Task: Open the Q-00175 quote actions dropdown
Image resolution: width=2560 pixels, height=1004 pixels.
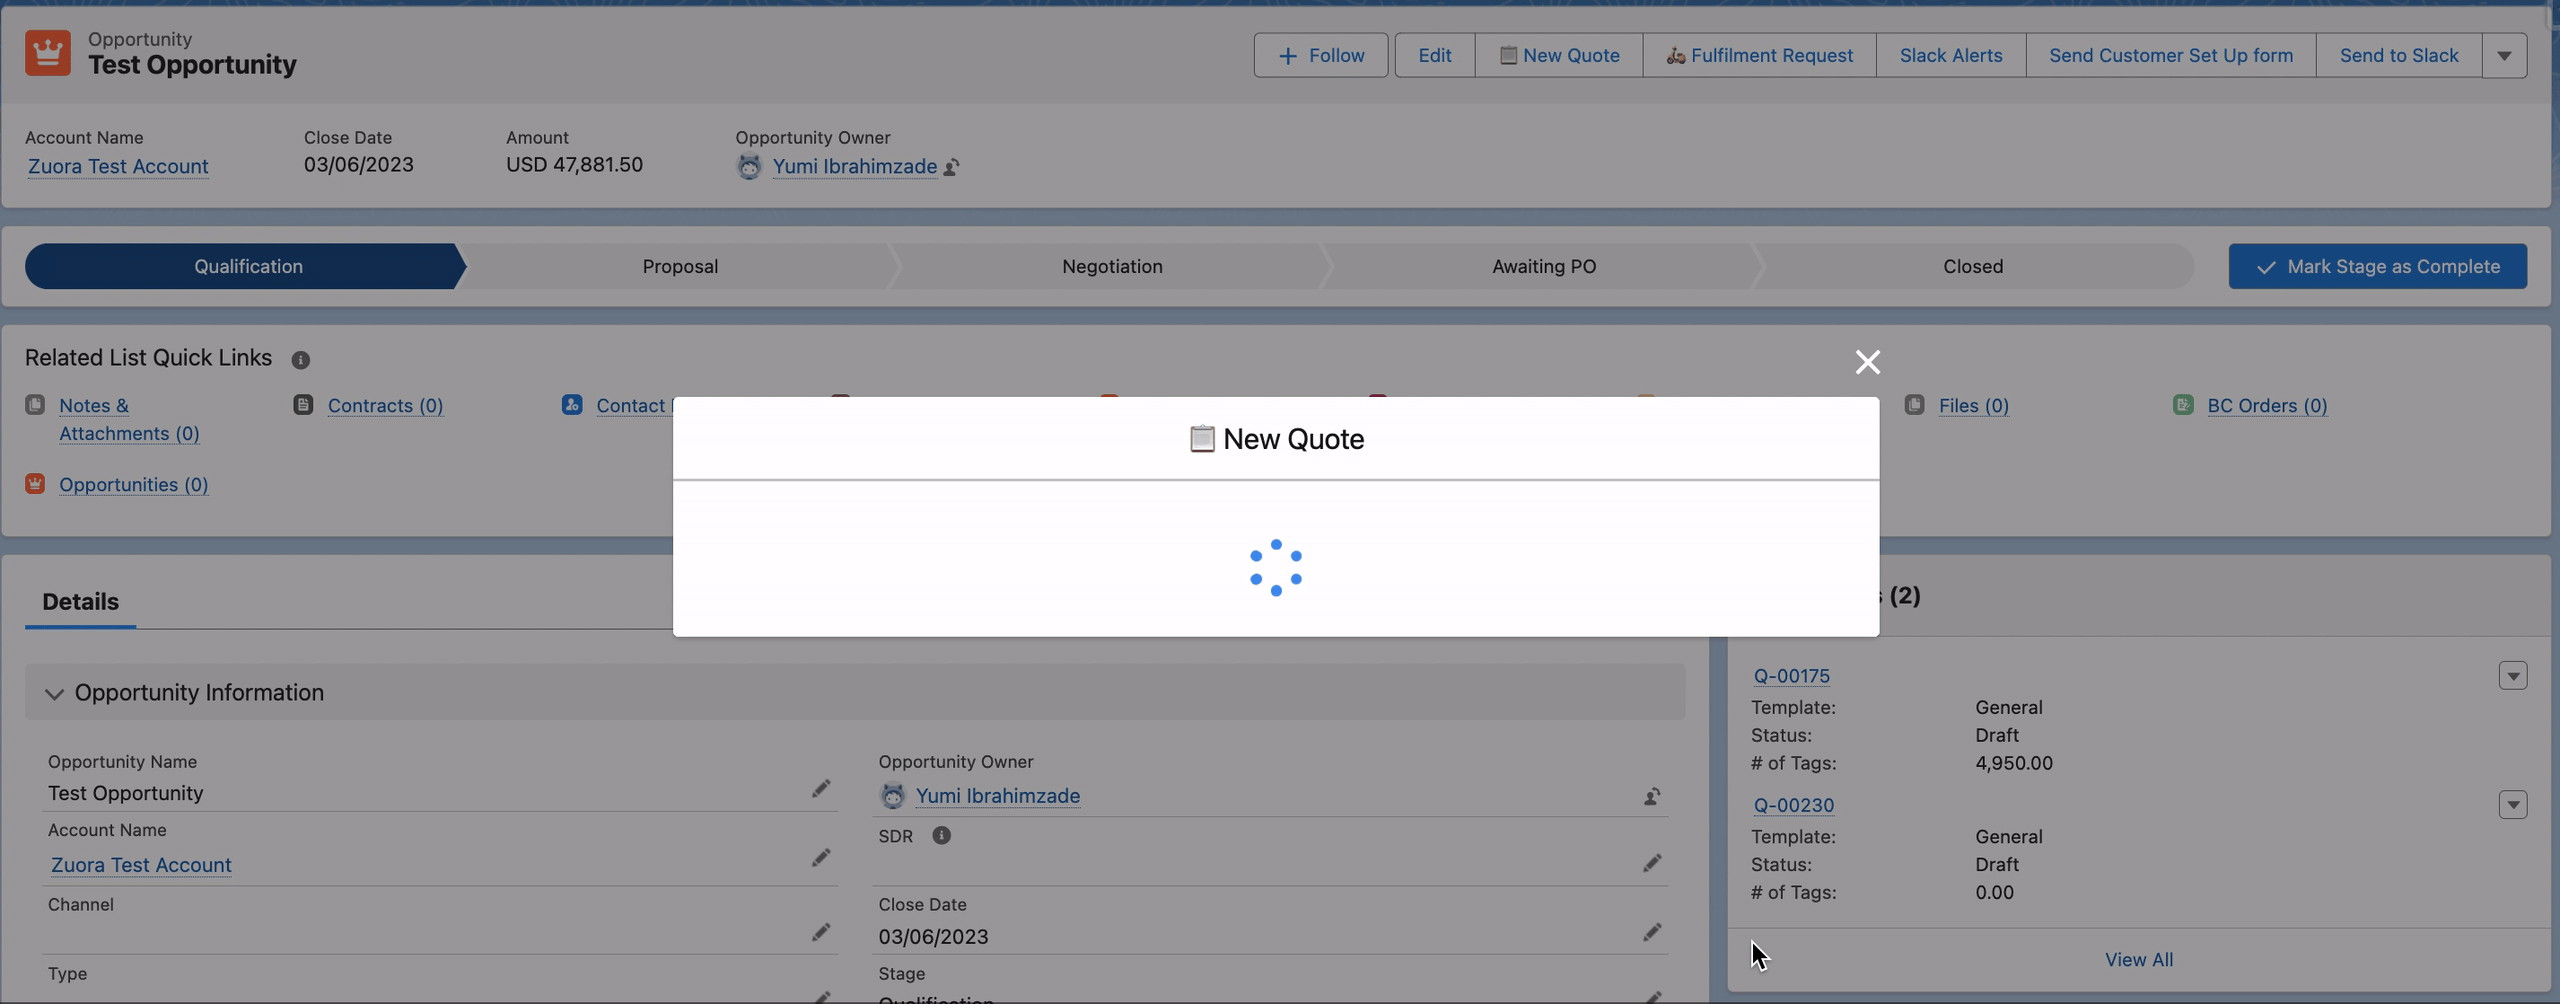Action: [2514, 675]
